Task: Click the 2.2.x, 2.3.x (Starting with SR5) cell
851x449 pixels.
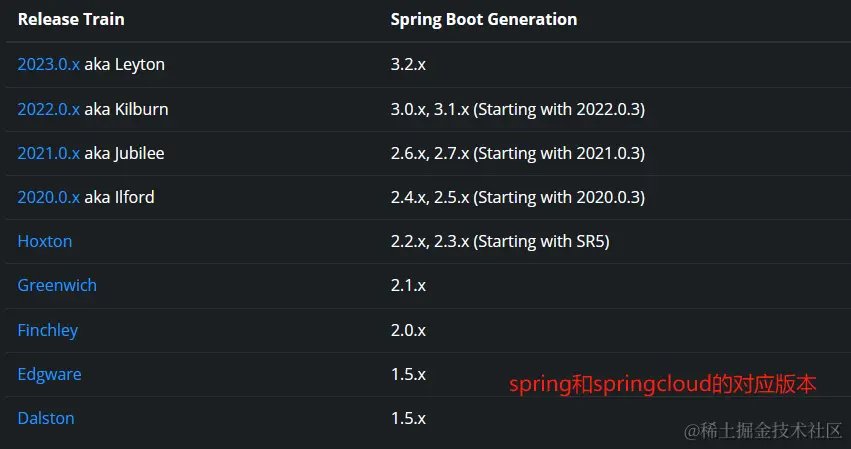Action: [500, 241]
